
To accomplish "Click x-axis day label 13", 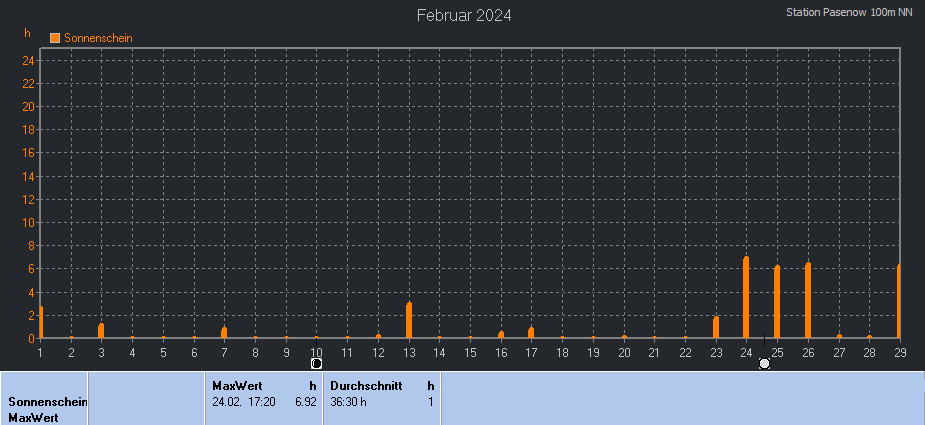I will pyautogui.click(x=409, y=352).
